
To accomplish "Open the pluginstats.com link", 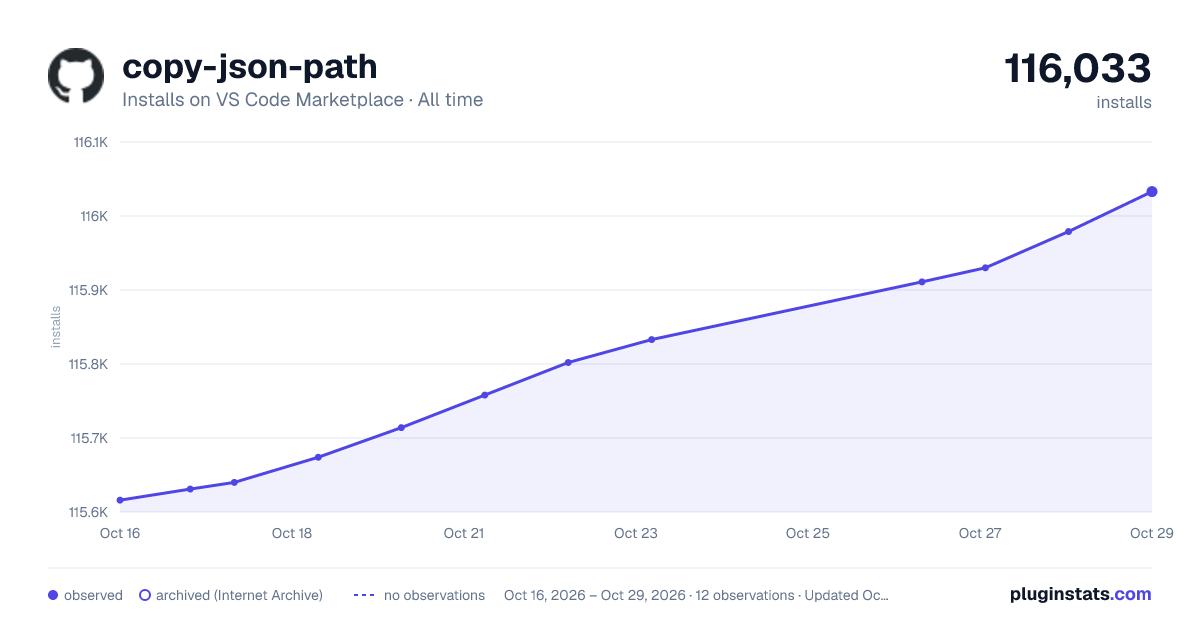I will tap(1081, 594).
